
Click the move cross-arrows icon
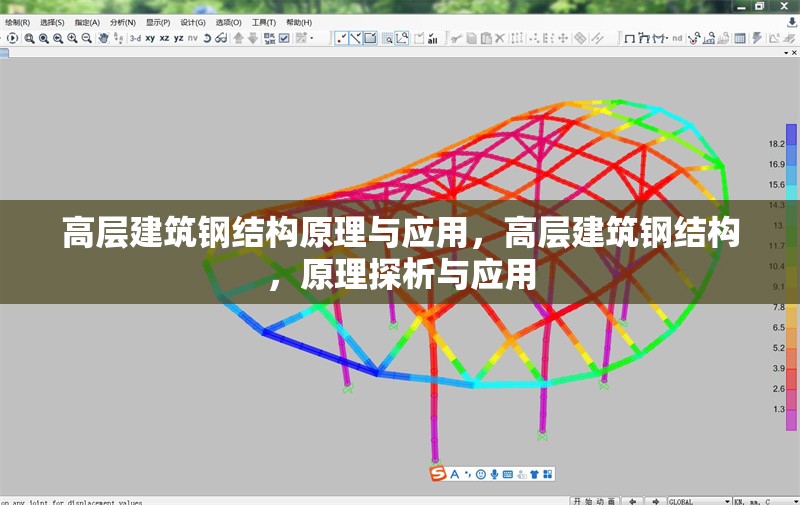click(563, 38)
